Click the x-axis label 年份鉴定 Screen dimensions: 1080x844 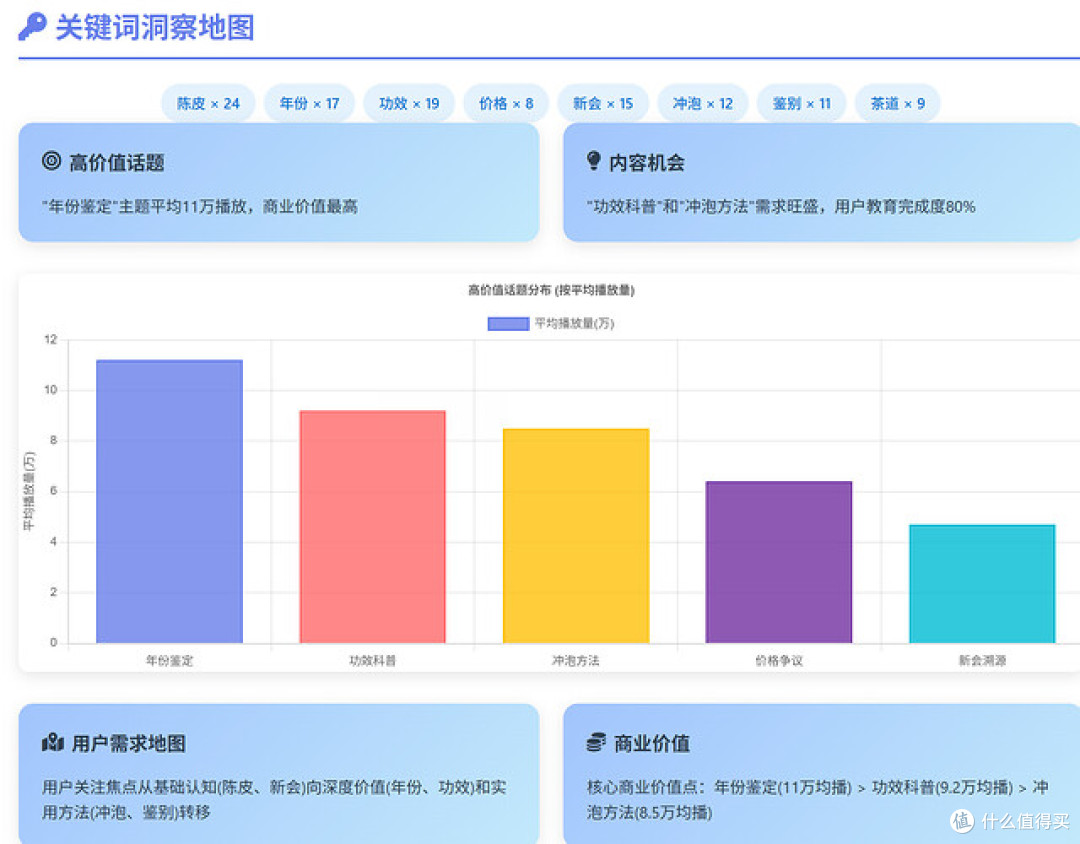click(169, 661)
